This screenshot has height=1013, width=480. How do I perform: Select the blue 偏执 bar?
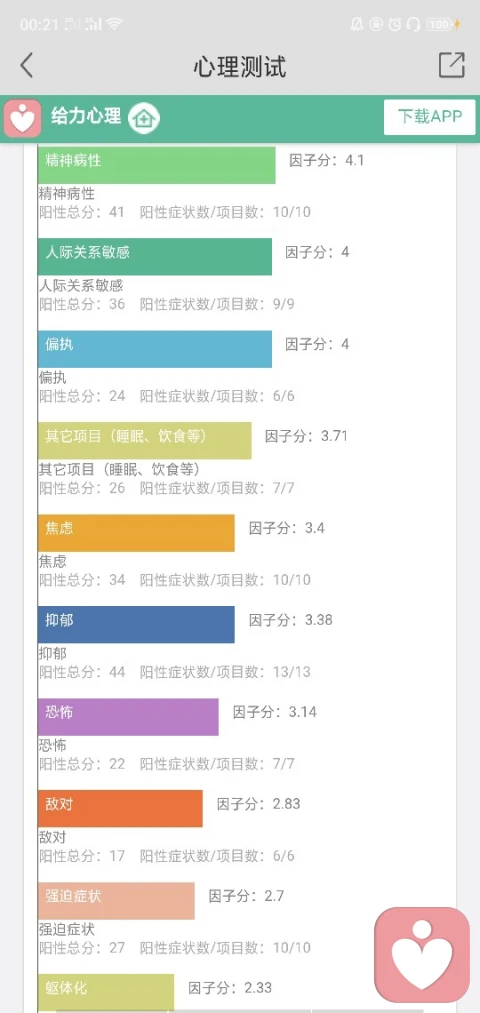click(x=155, y=349)
